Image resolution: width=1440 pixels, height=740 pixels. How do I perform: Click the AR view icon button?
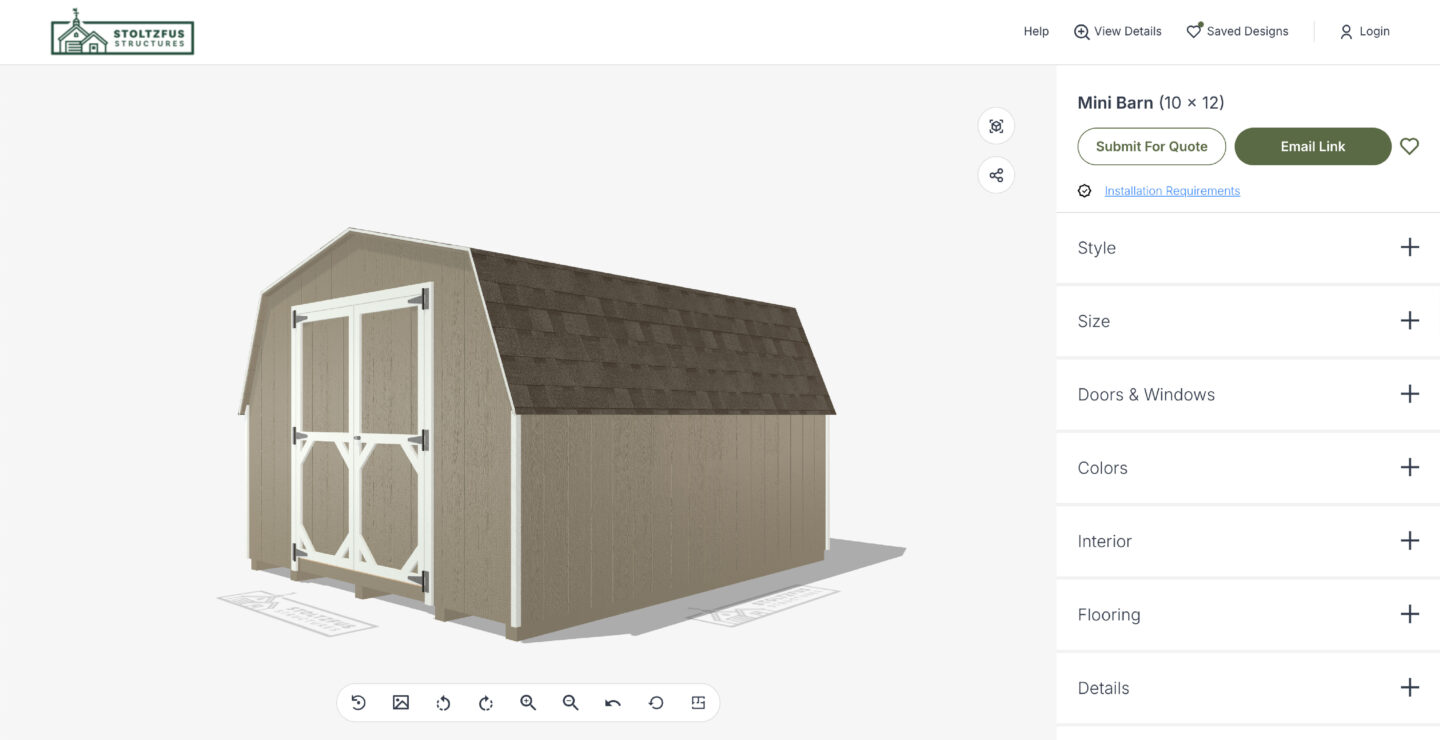[996, 126]
